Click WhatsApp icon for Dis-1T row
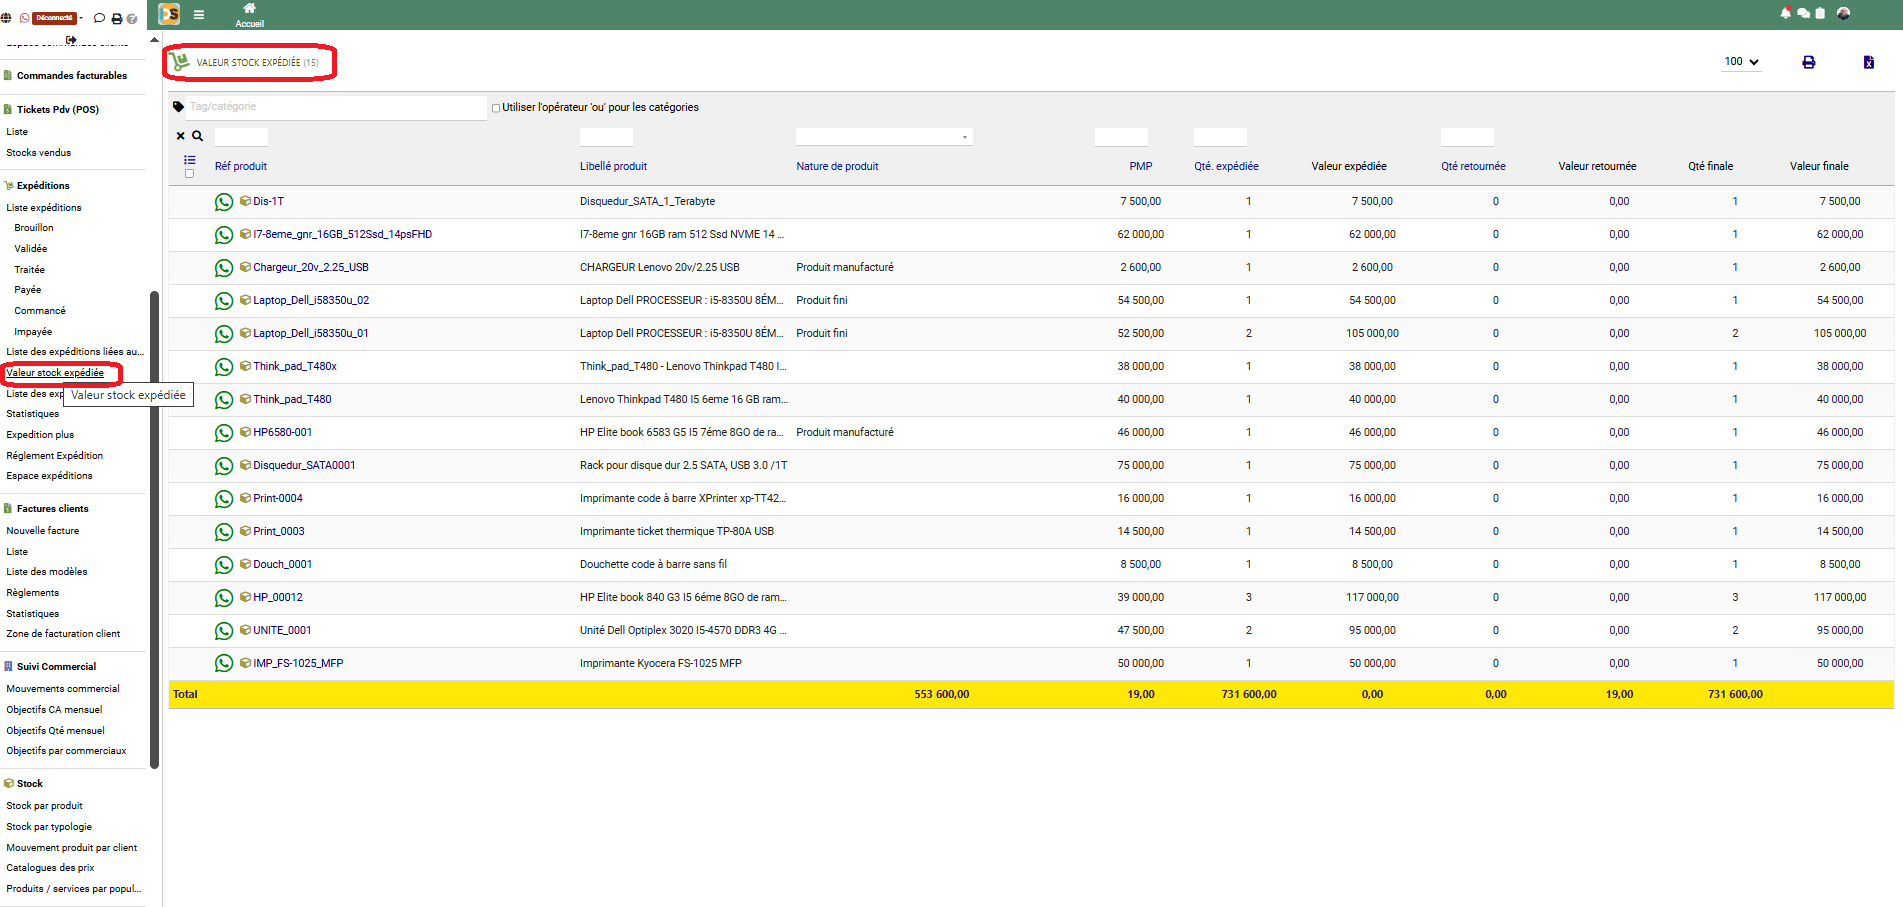 click(x=224, y=202)
